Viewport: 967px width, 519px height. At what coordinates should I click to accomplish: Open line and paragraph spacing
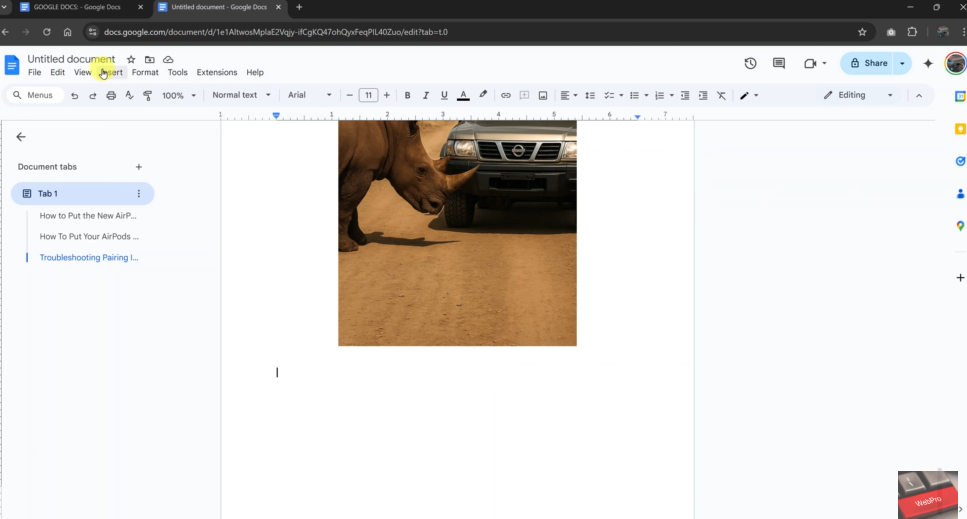click(590, 96)
